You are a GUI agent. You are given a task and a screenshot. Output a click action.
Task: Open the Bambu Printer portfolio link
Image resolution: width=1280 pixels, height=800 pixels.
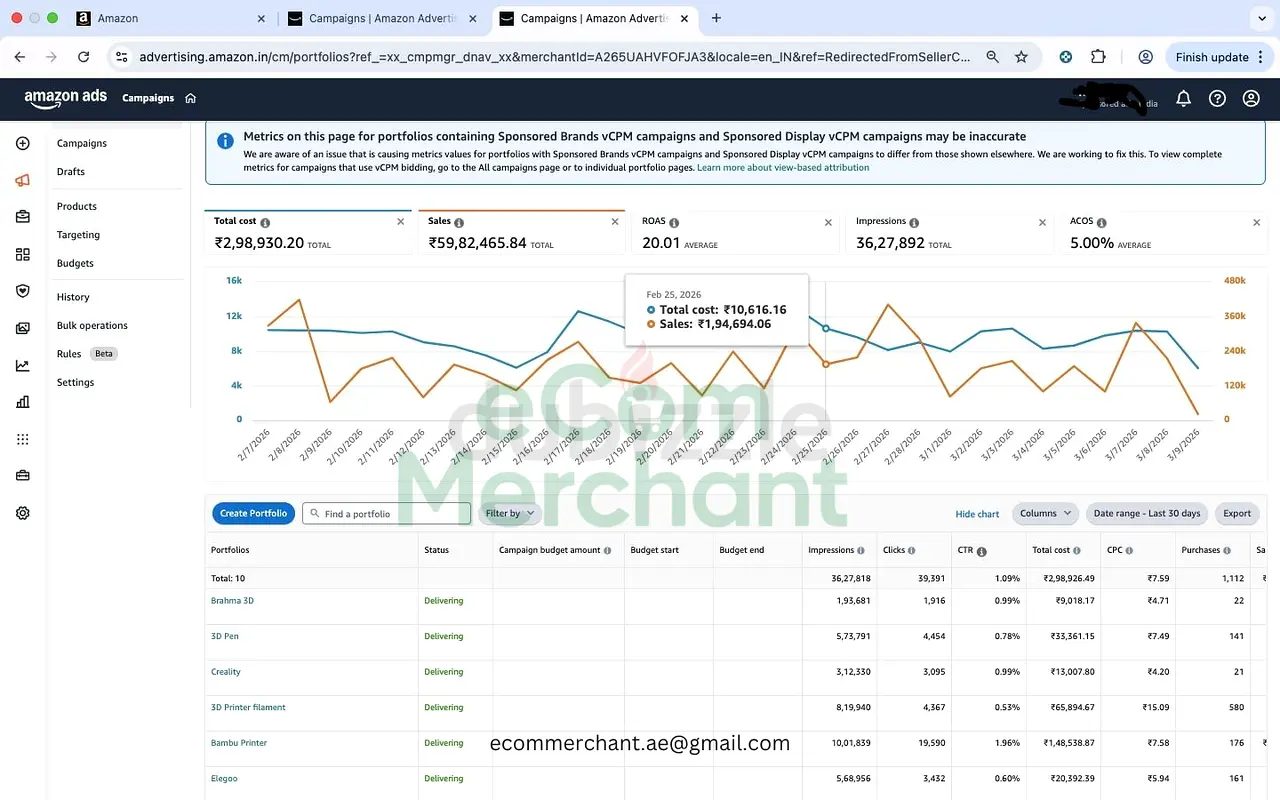coord(239,743)
